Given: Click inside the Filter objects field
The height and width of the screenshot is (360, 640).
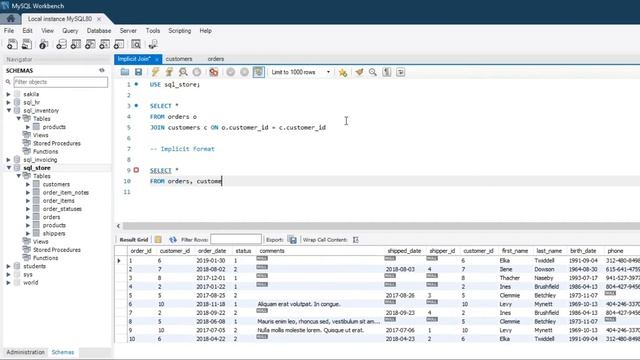Looking at the screenshot, I should (x=61, y=82).
